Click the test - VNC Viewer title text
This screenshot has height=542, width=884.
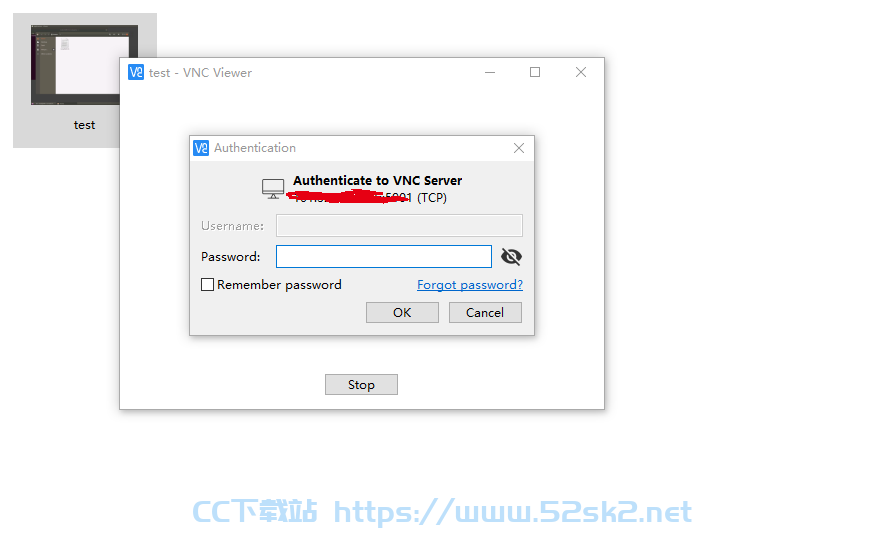[200, 73]
